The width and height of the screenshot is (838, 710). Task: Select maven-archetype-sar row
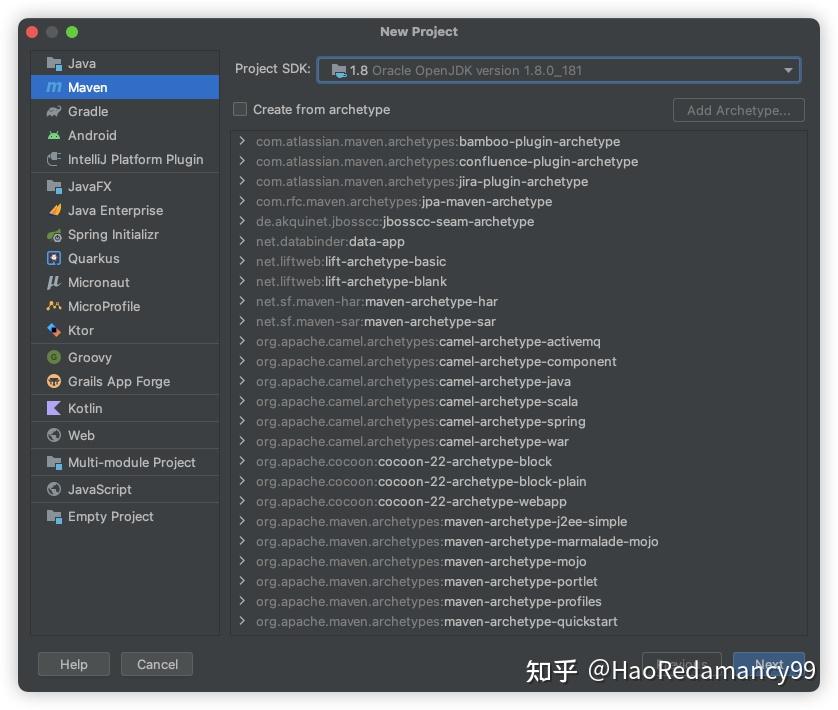pos(518,321)
